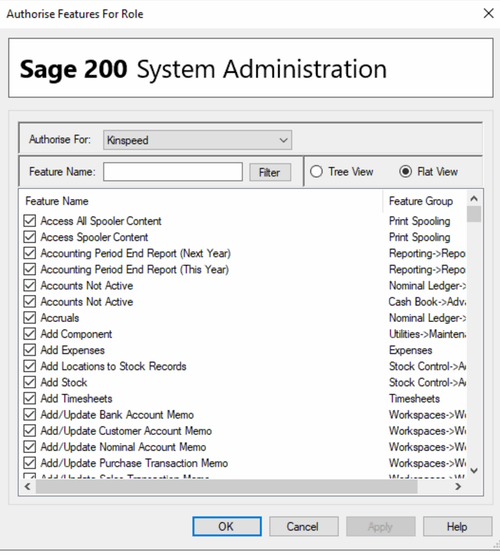Confirm with the OK button
The width and height of the screenshot is (500, 555).
(227, 526)
